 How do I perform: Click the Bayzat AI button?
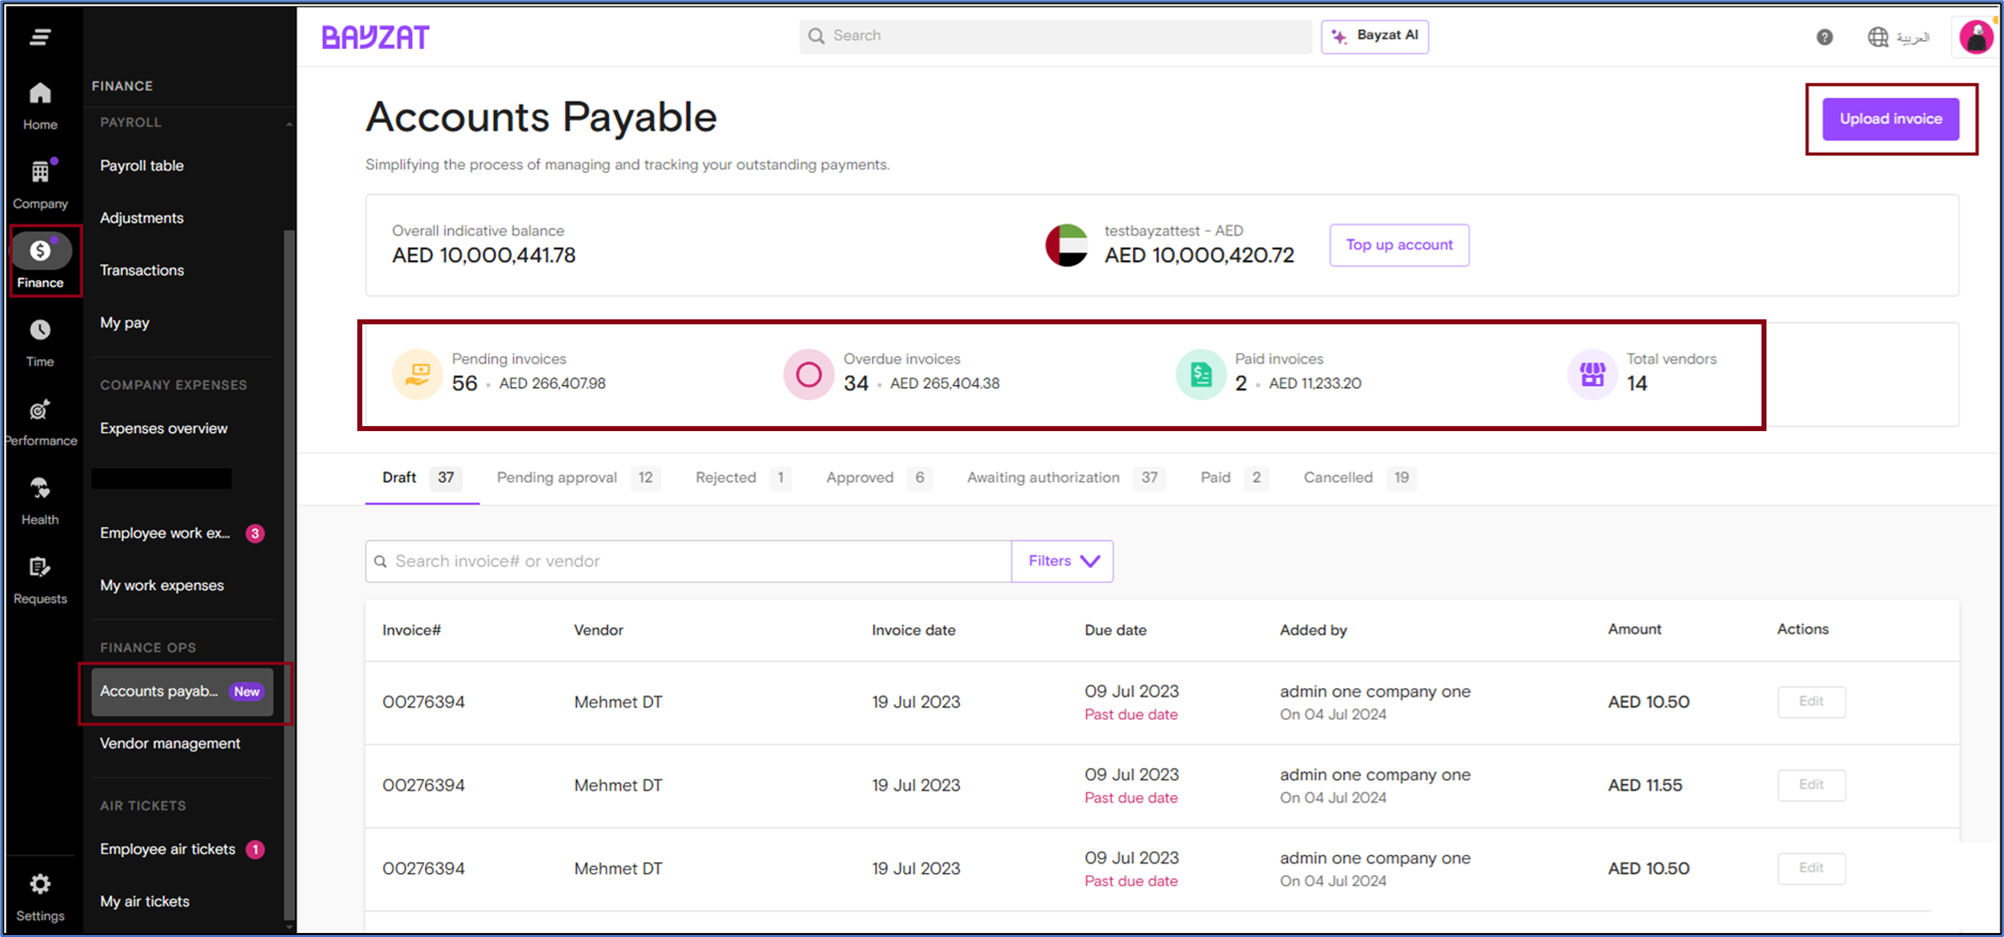(x=1375, y=36)
